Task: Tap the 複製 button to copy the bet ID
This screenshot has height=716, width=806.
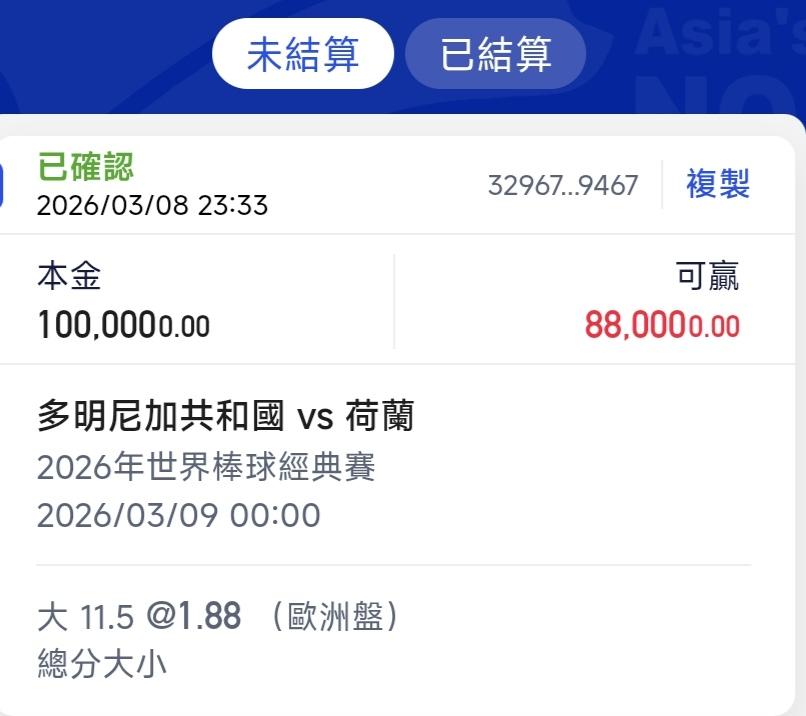Action: point(717,184)
